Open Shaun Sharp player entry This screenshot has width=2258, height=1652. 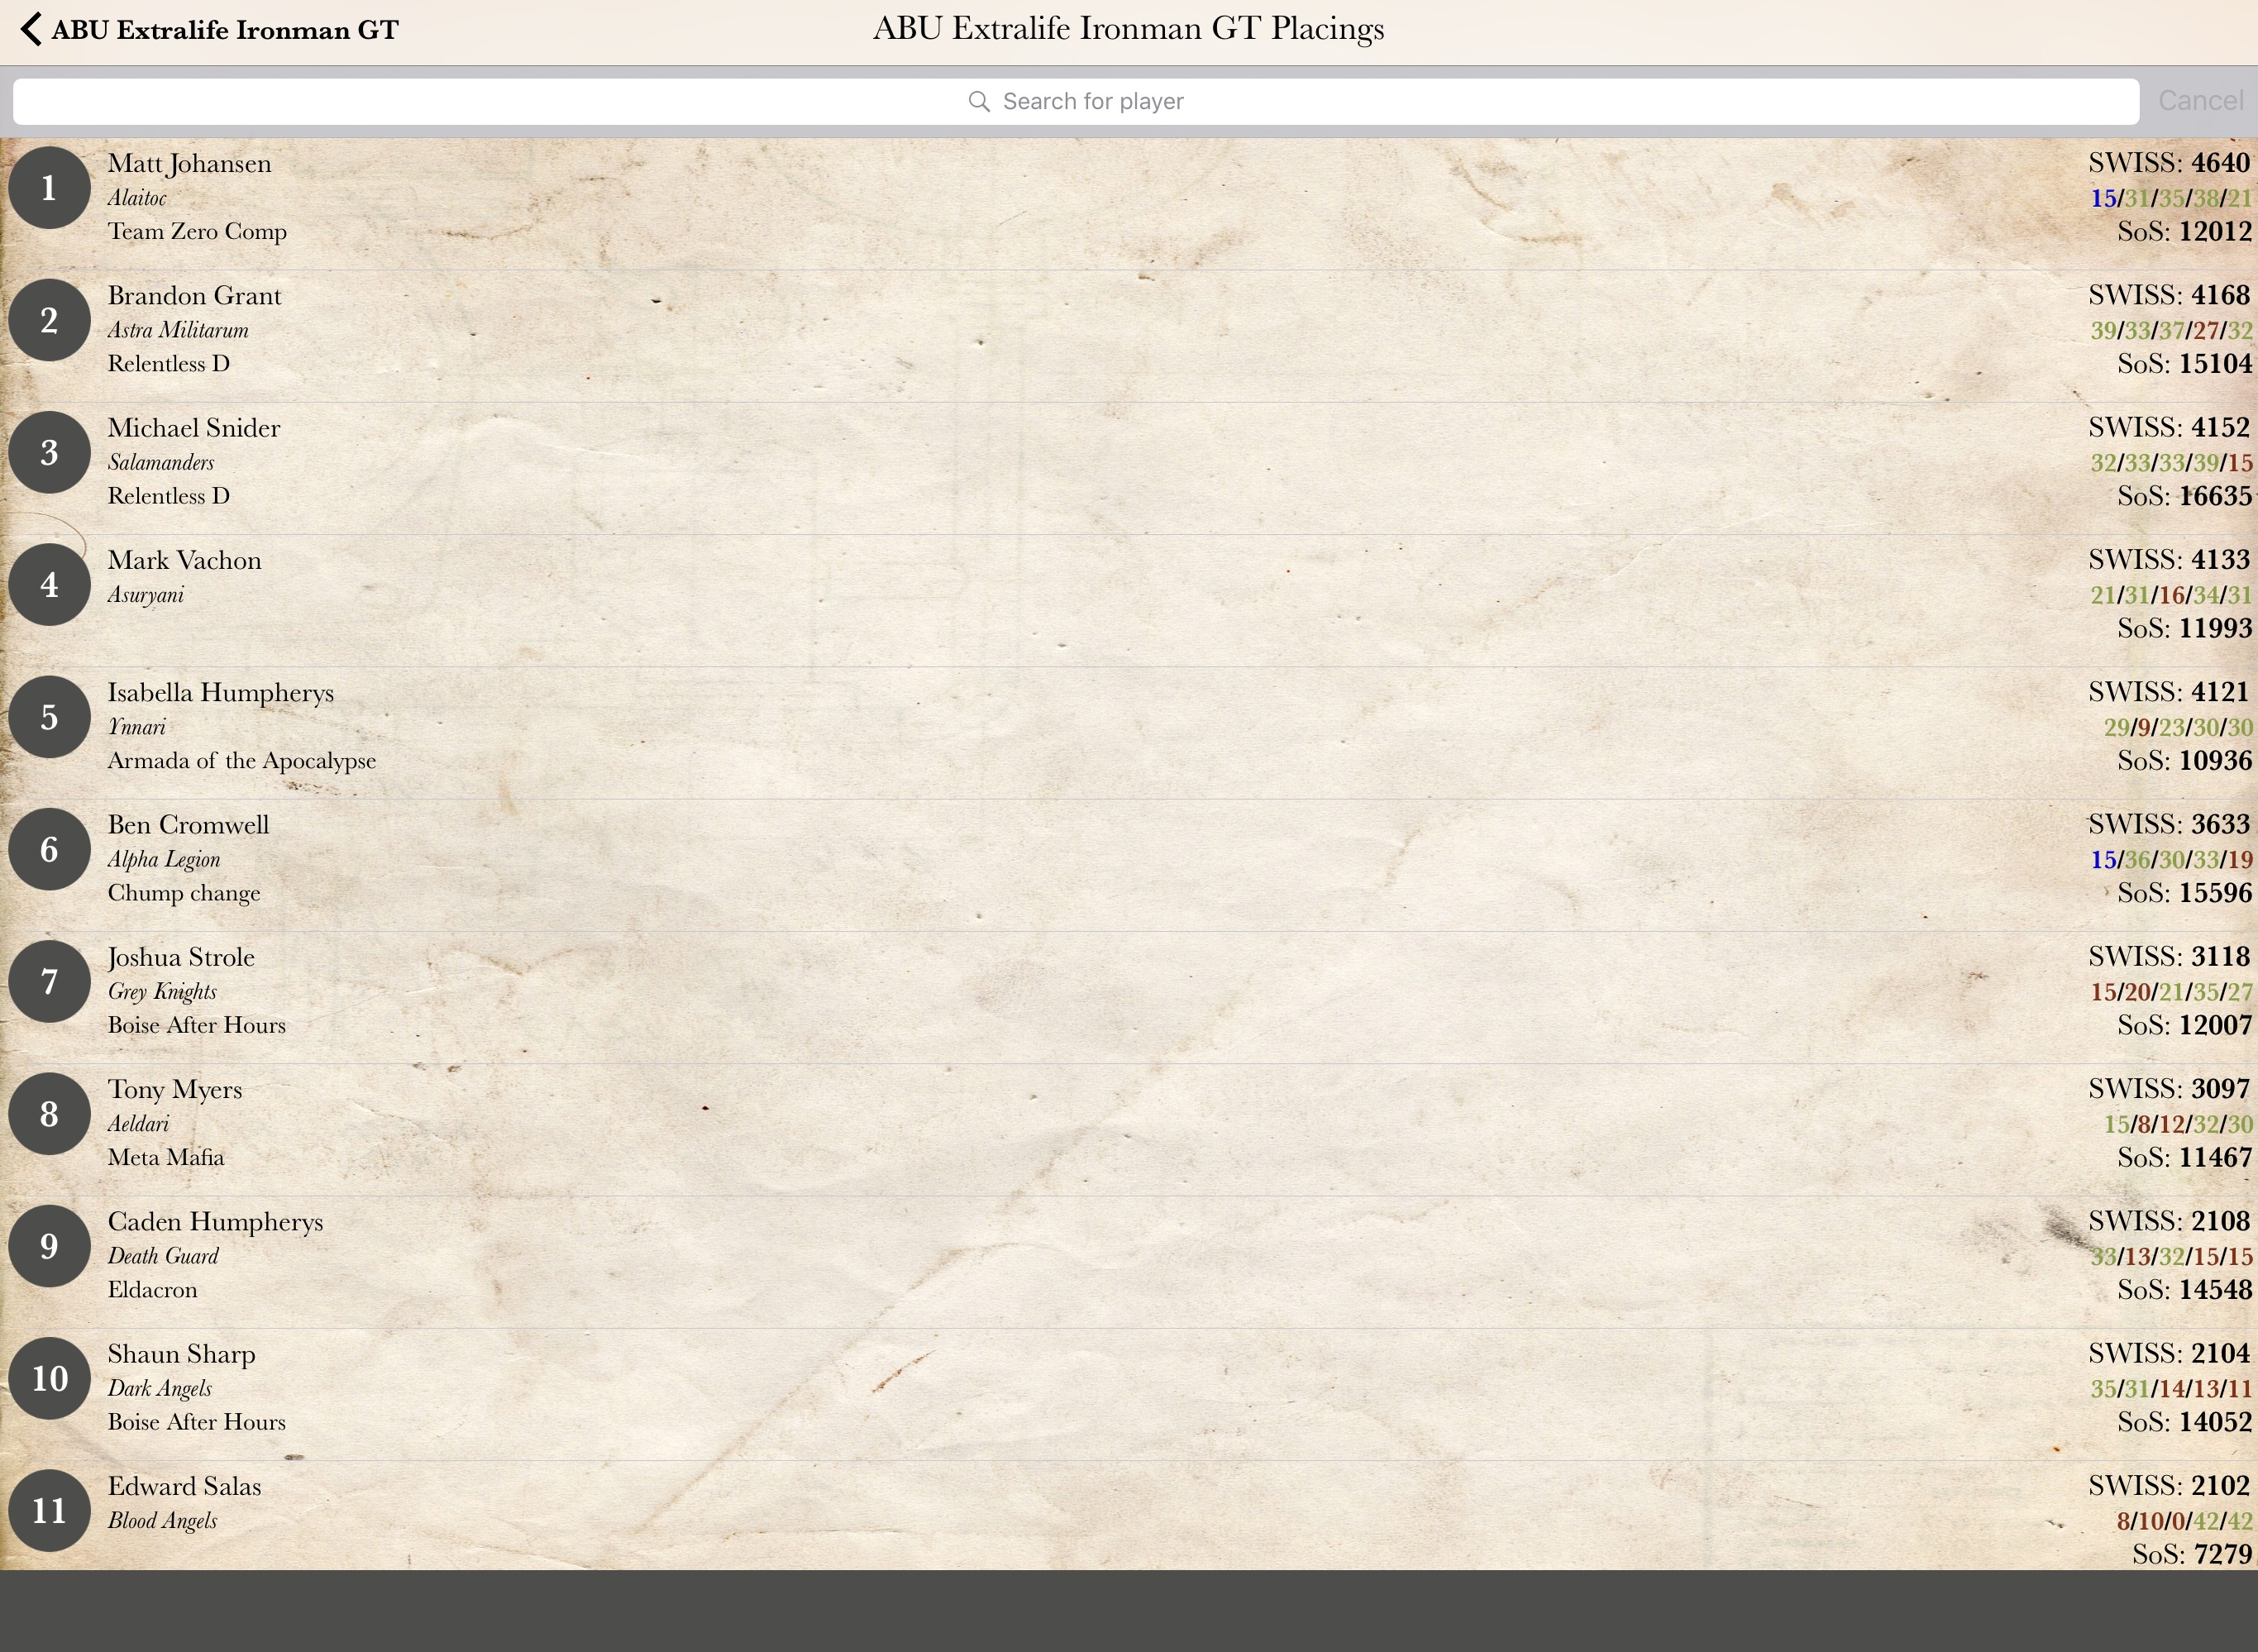[1129, 1394]
